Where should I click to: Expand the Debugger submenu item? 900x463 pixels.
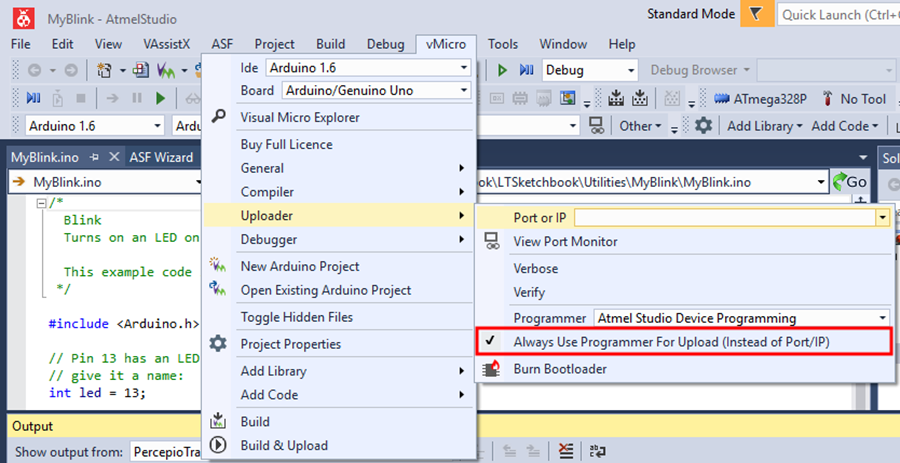(339, 239)
